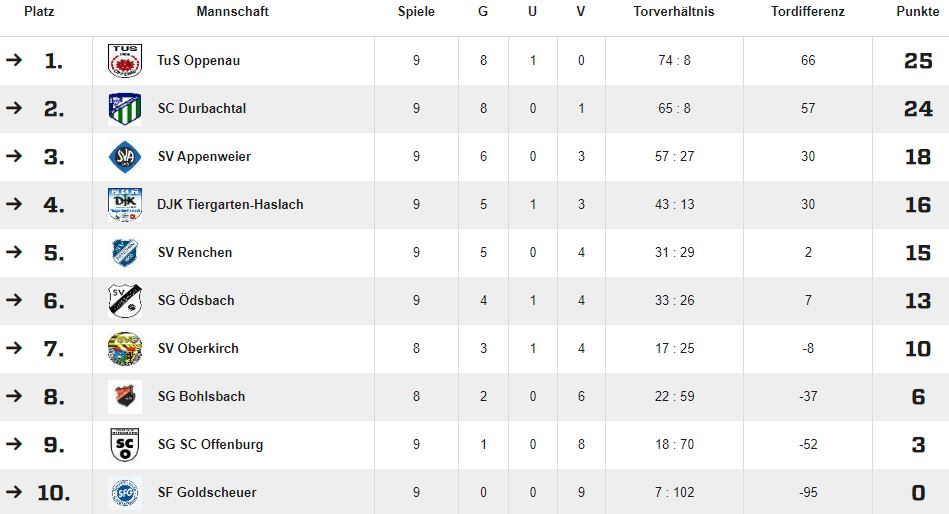Image resolution: width=949 pixels, height=514 pixels.
Task: Select the SG Bohlsbach orange-black logo
Action: click(x=125, y=397)
